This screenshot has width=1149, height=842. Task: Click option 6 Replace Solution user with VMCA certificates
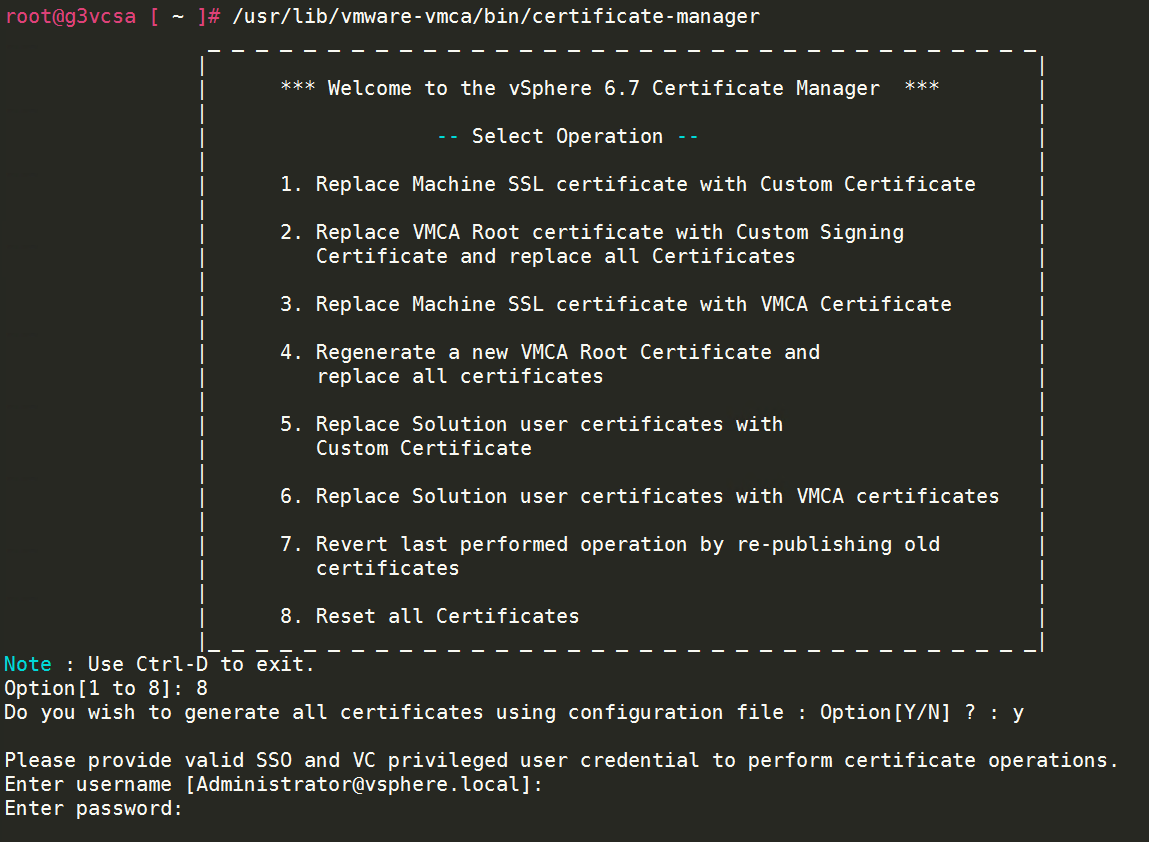(x=640, y=496)
